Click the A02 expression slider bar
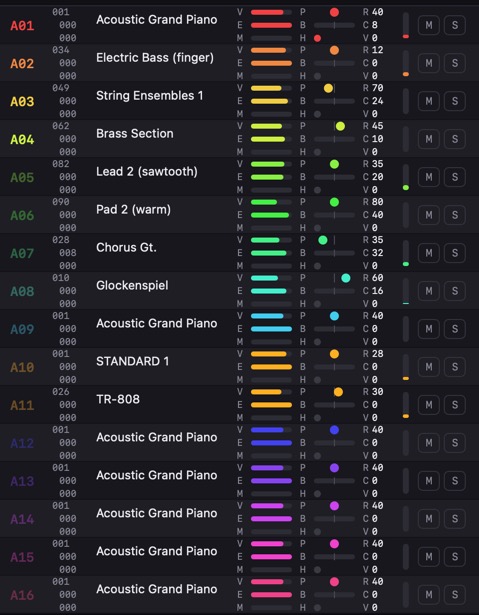The width and height of the screenshot is (479, 615). 271,63
